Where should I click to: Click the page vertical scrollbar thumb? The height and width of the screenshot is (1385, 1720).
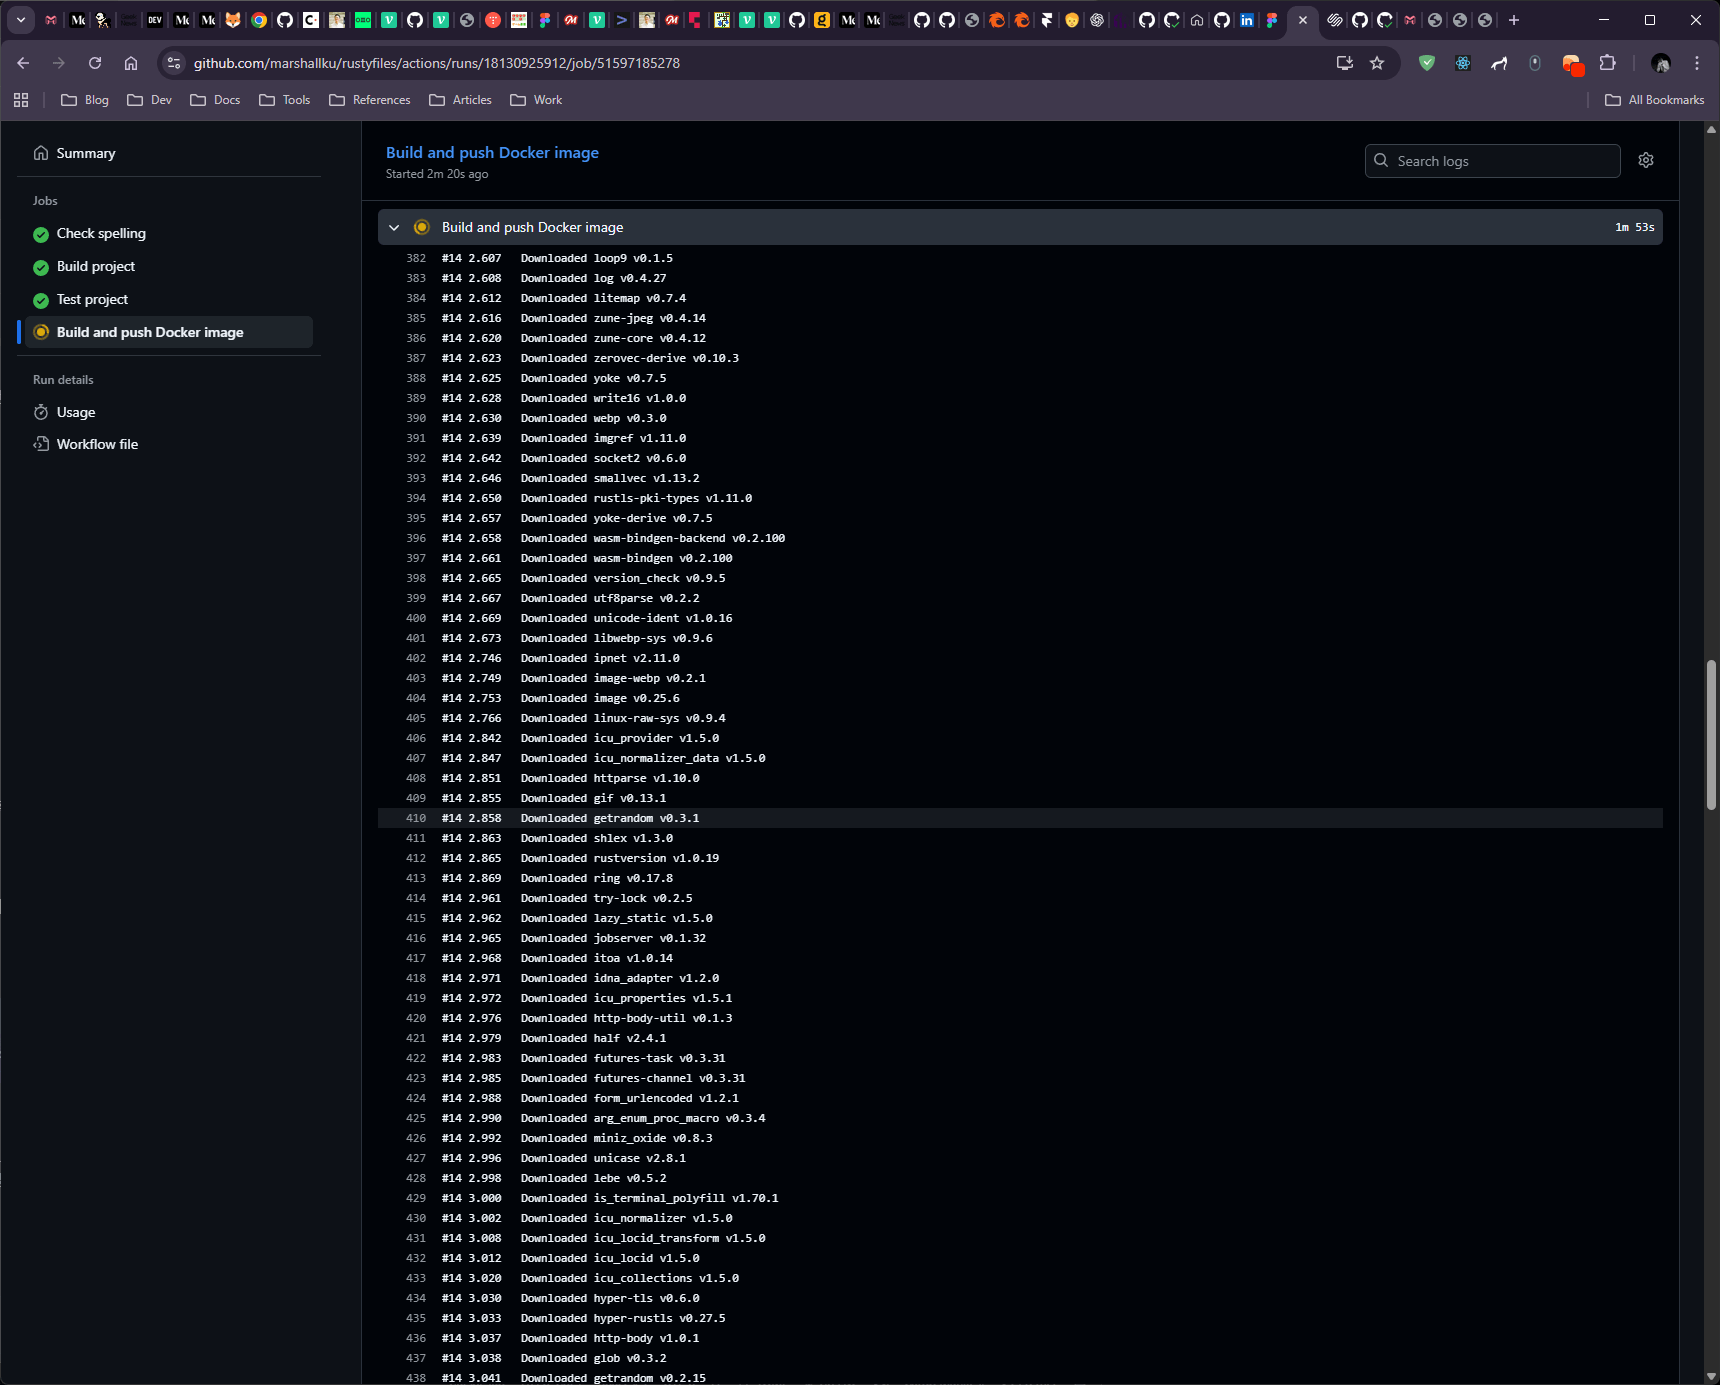click(1710, 735)
